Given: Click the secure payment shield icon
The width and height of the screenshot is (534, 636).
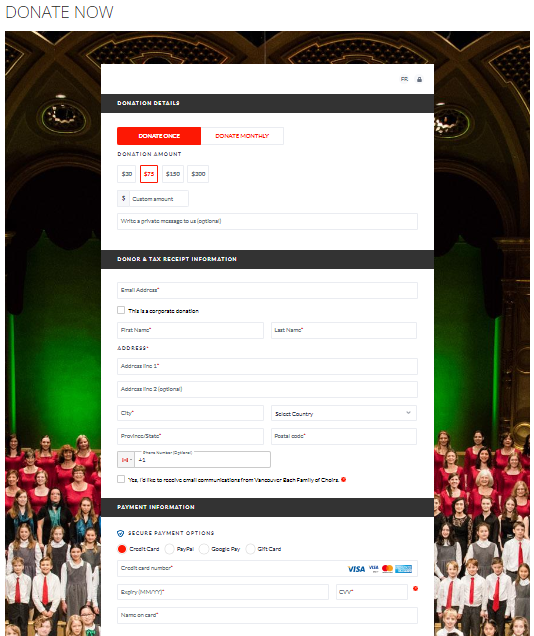Looking at the screenshot, I should click(x=120, y=533).
